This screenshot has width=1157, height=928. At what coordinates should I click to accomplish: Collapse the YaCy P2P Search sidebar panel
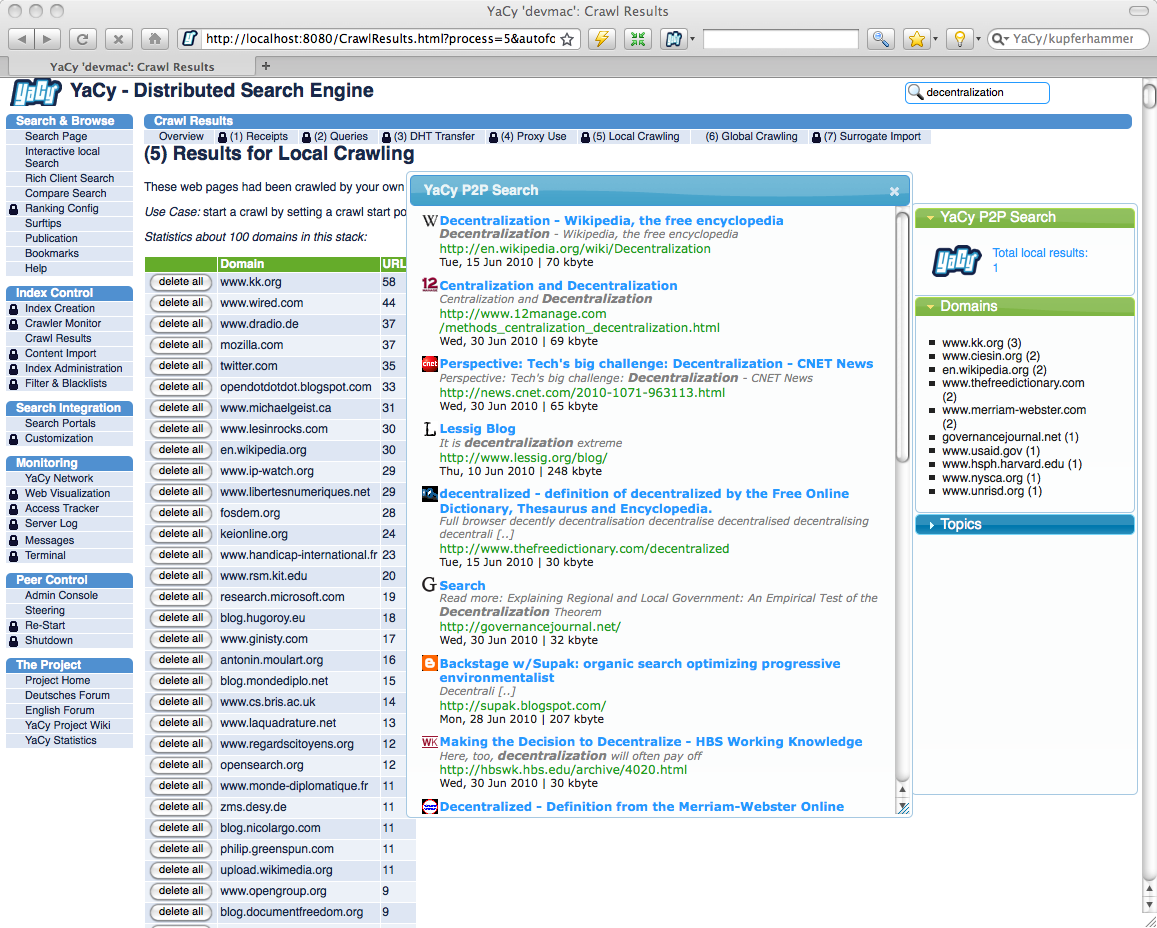931,217
